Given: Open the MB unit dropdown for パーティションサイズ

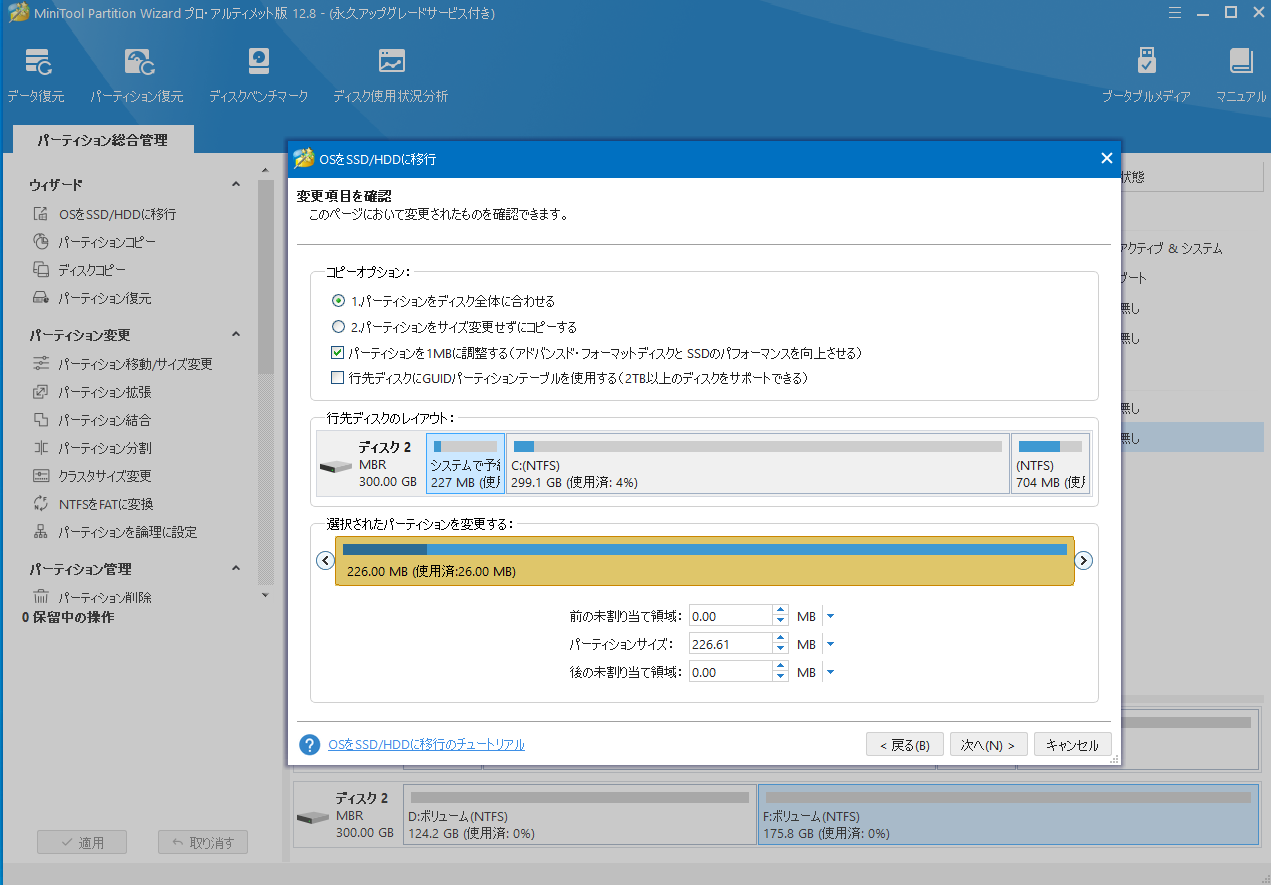Looking at the screenshot, I should pos(830,643).
